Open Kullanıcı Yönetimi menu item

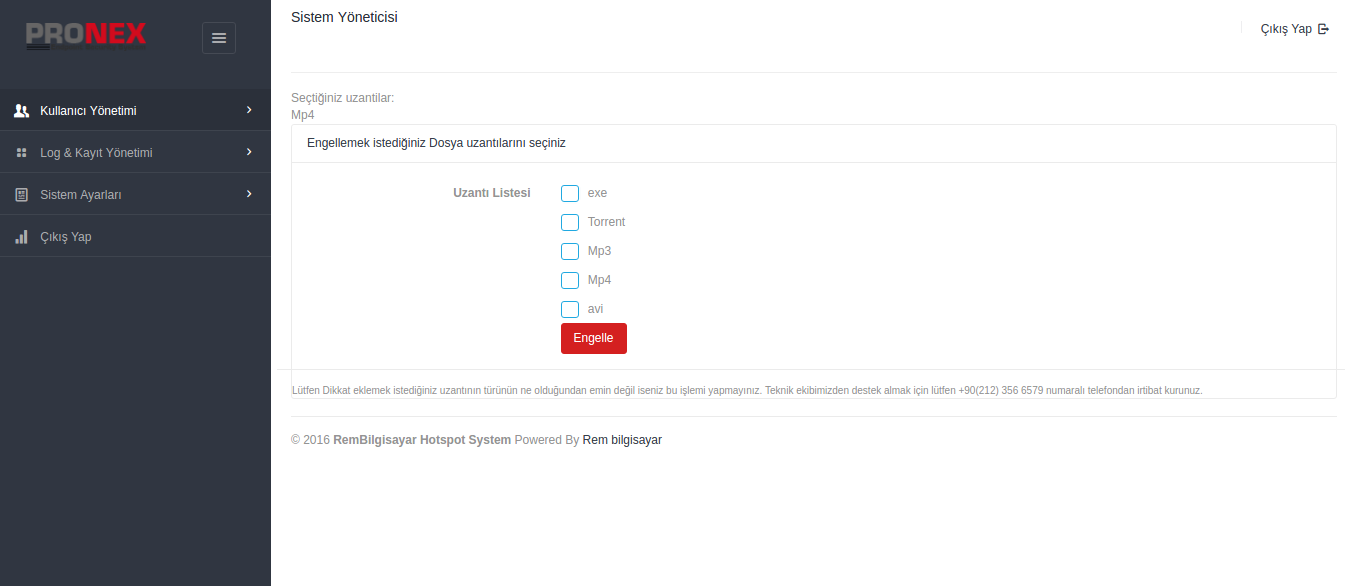click(135, 111)
